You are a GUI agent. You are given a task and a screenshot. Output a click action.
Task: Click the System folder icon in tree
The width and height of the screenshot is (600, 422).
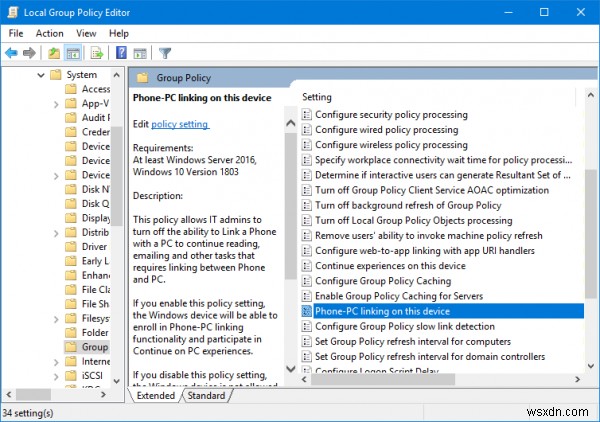(56, 74)
